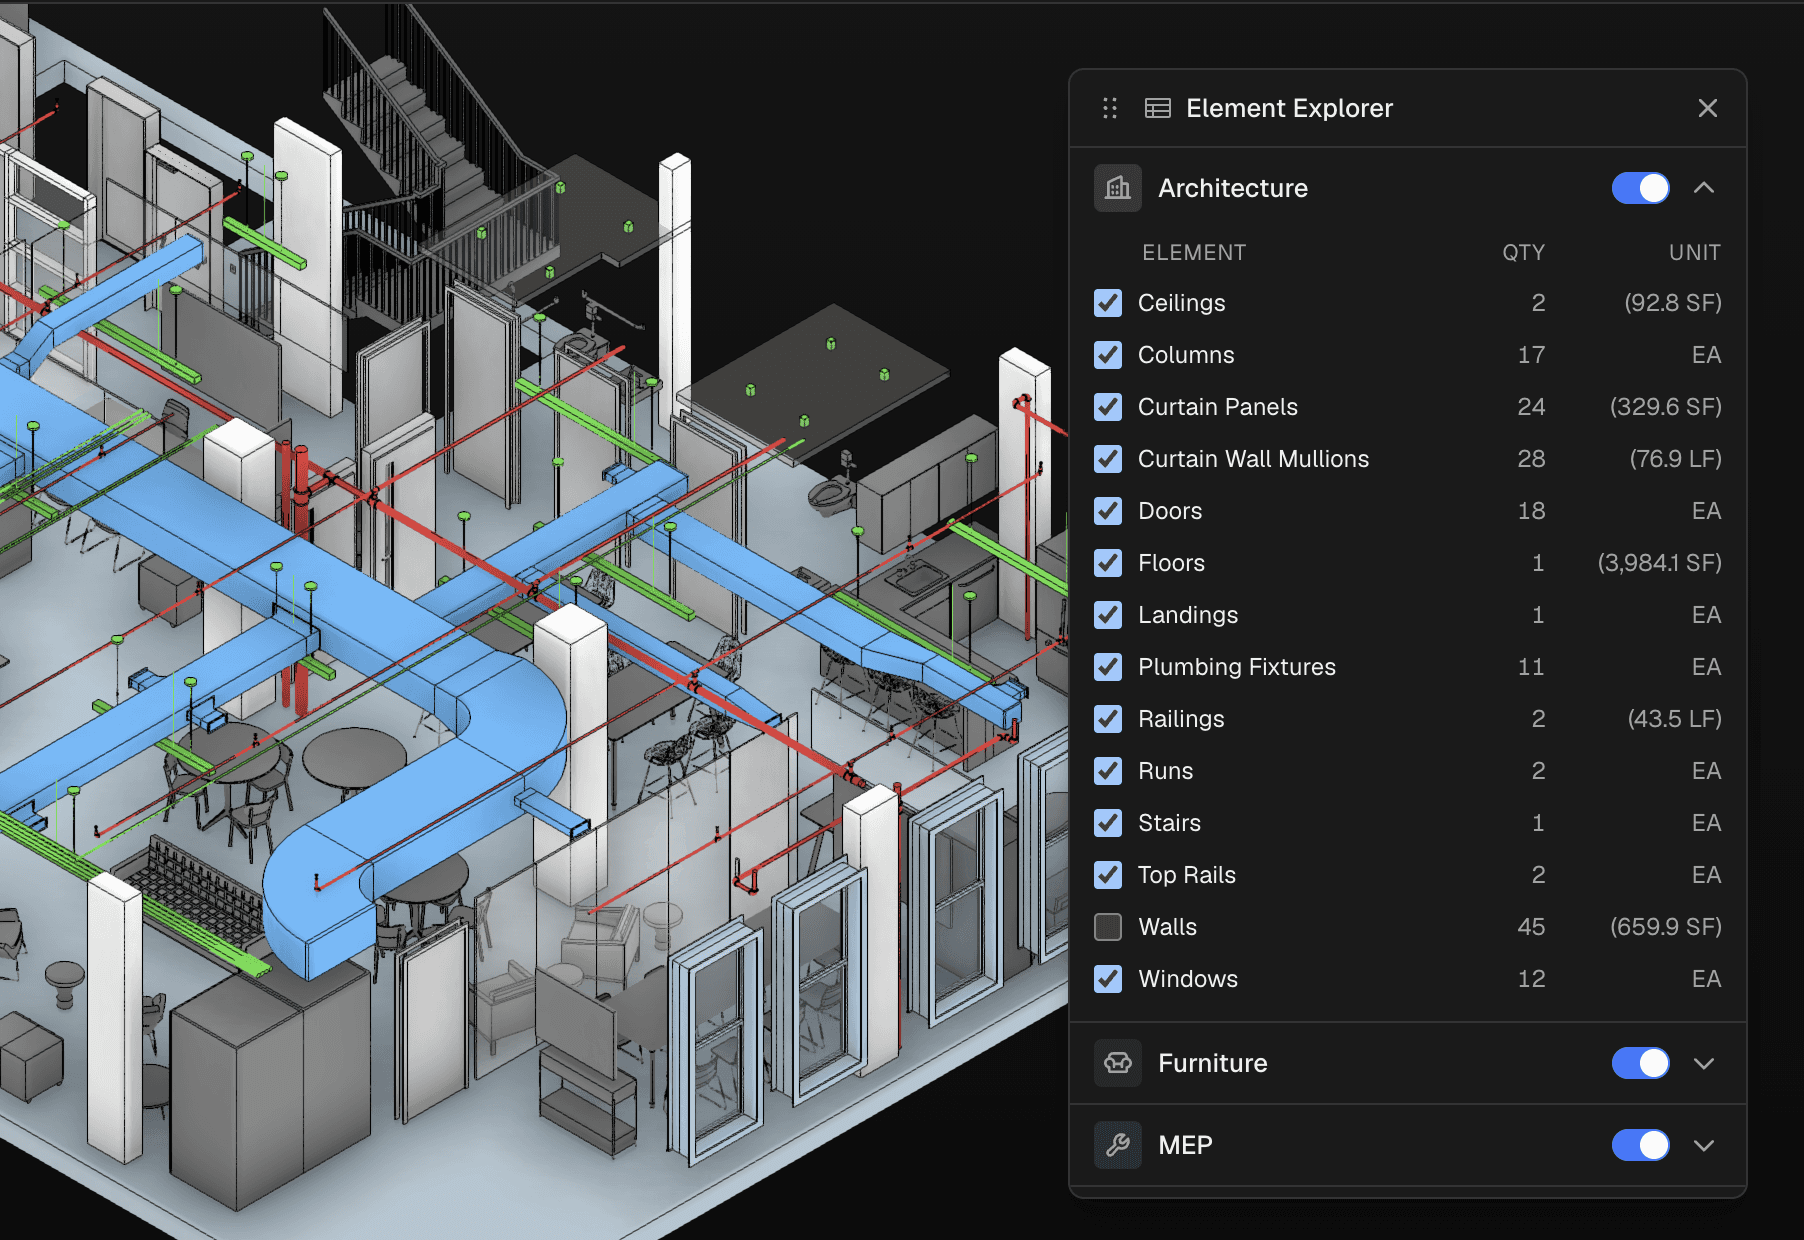Viewport: 1804px width, 1240px height.
Task: Click the Ceilings area value (92.8 SF)
Action: click(1672, 303)
